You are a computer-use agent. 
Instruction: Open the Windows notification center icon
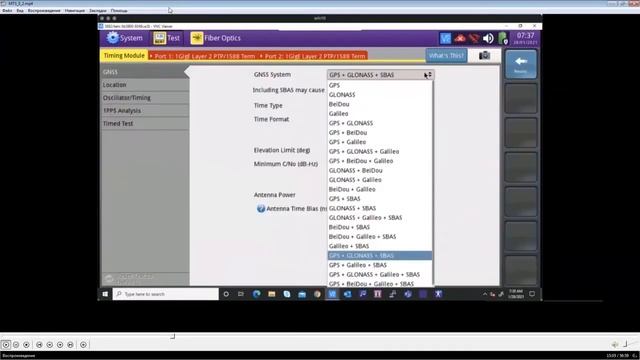click(x=532, y=294)
